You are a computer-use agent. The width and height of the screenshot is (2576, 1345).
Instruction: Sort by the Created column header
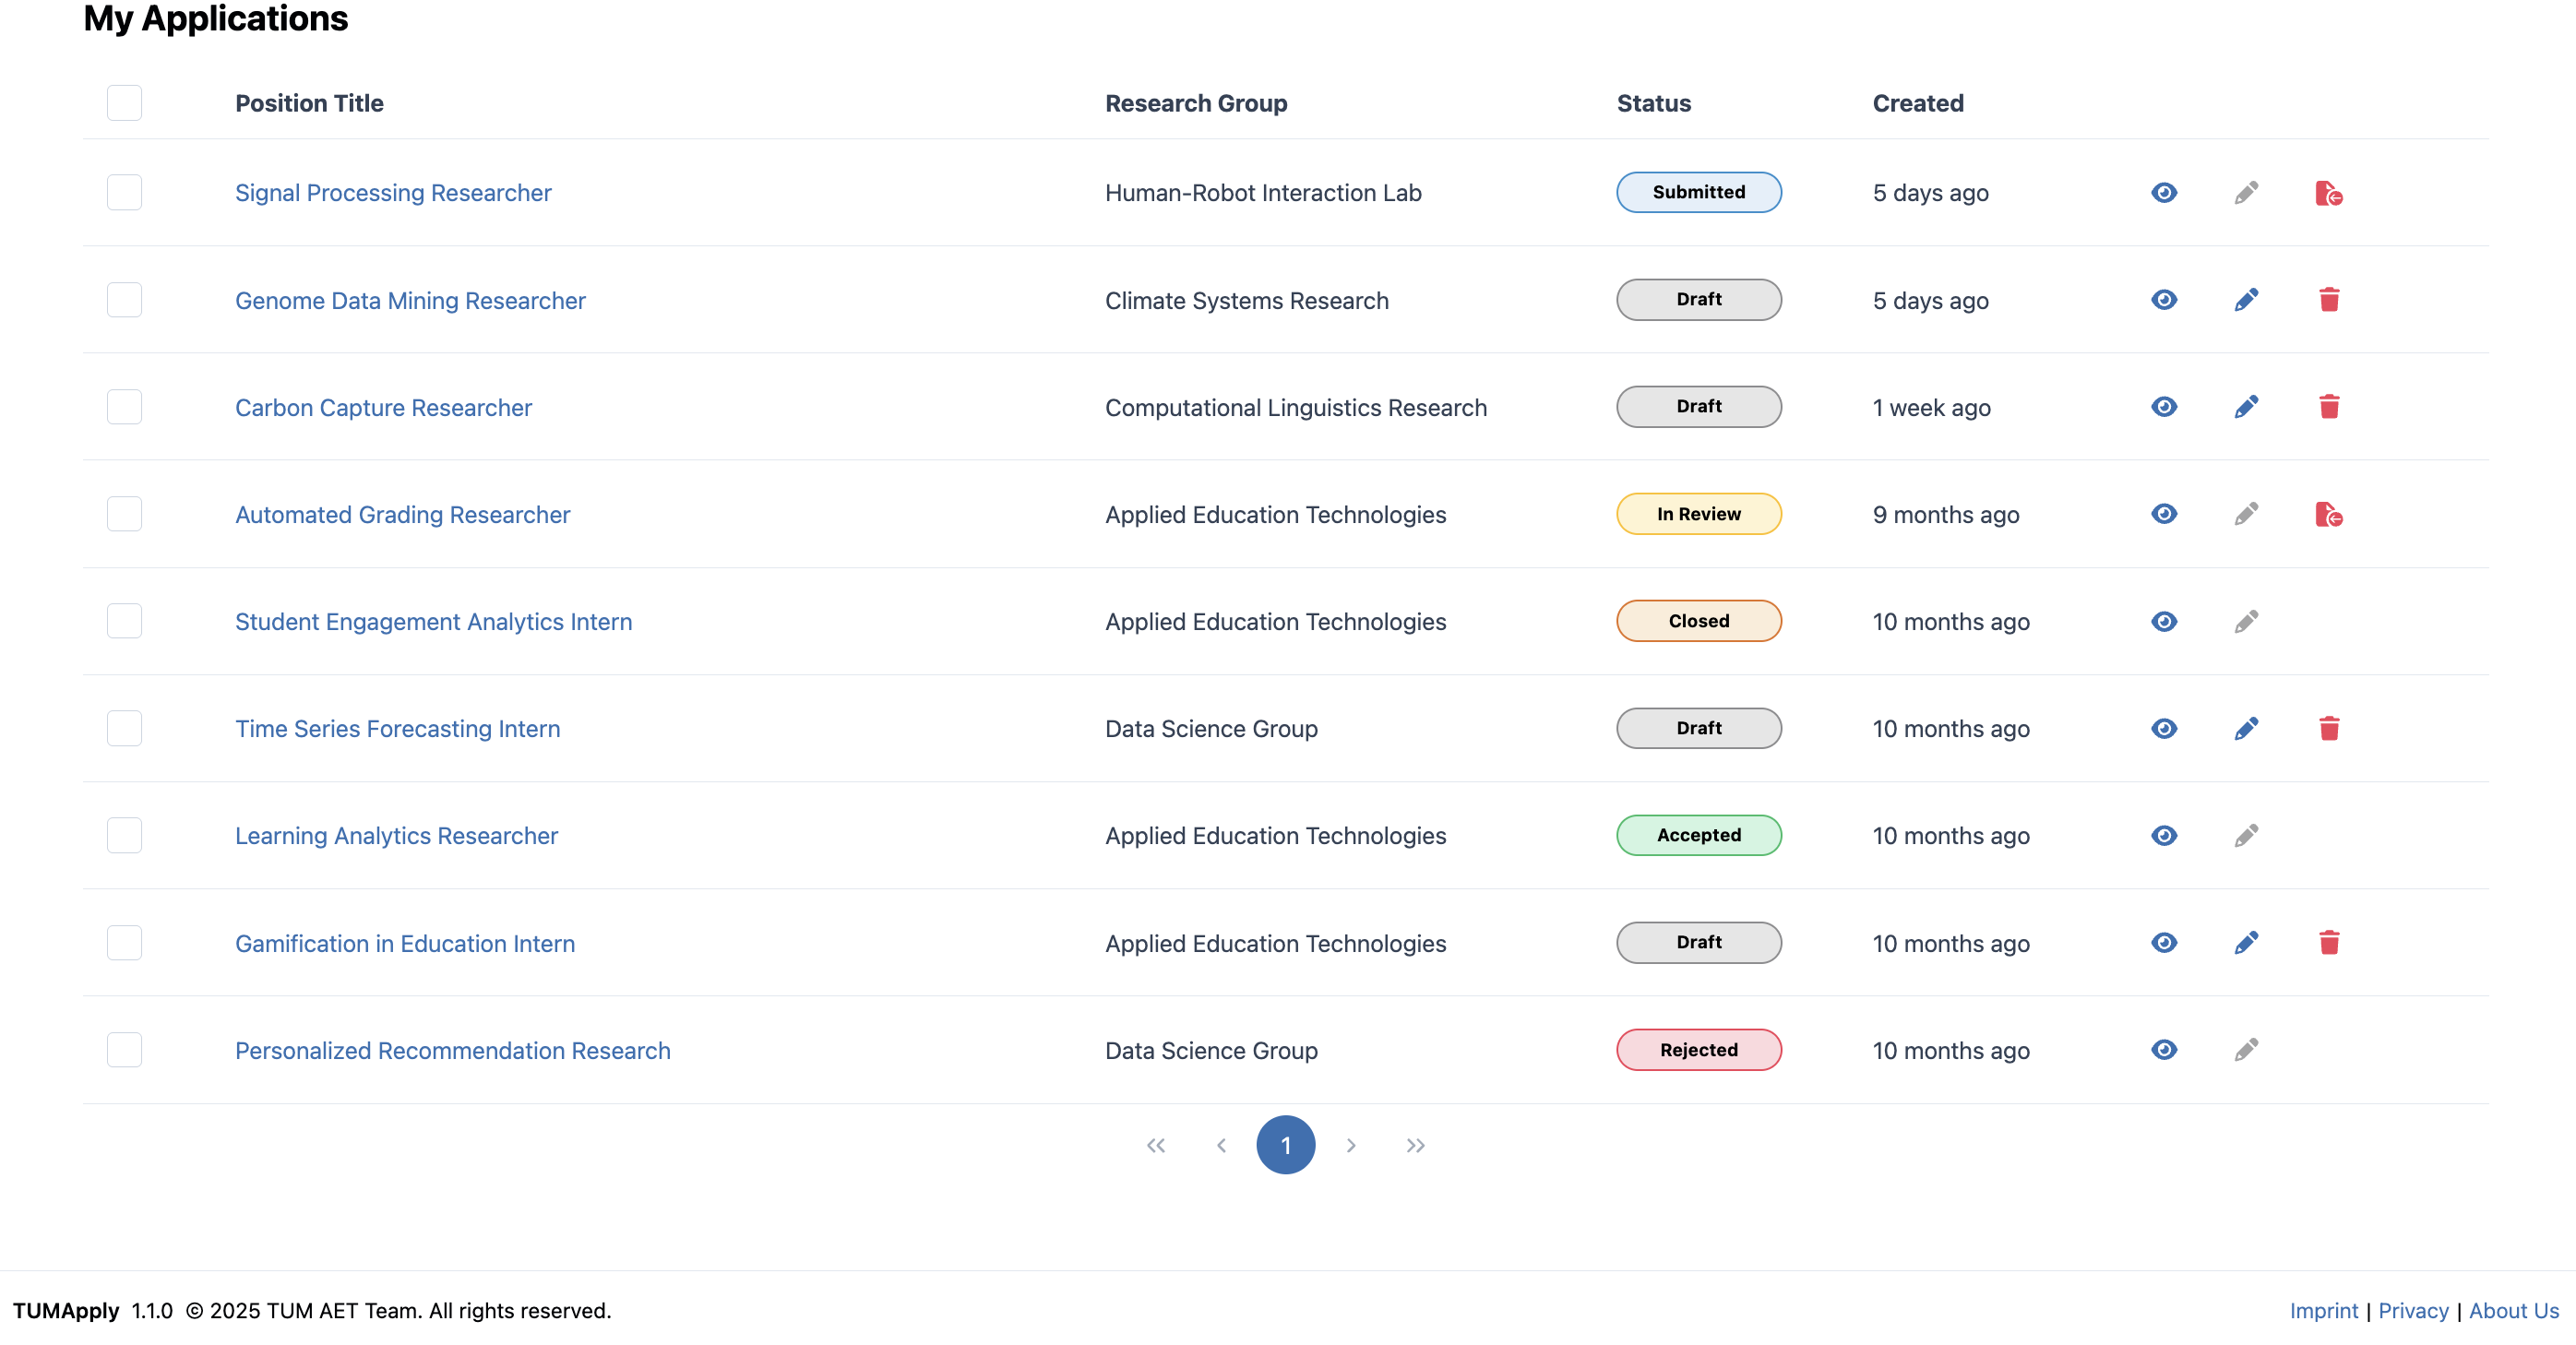pyautogui.click(x=1917, y=103)
